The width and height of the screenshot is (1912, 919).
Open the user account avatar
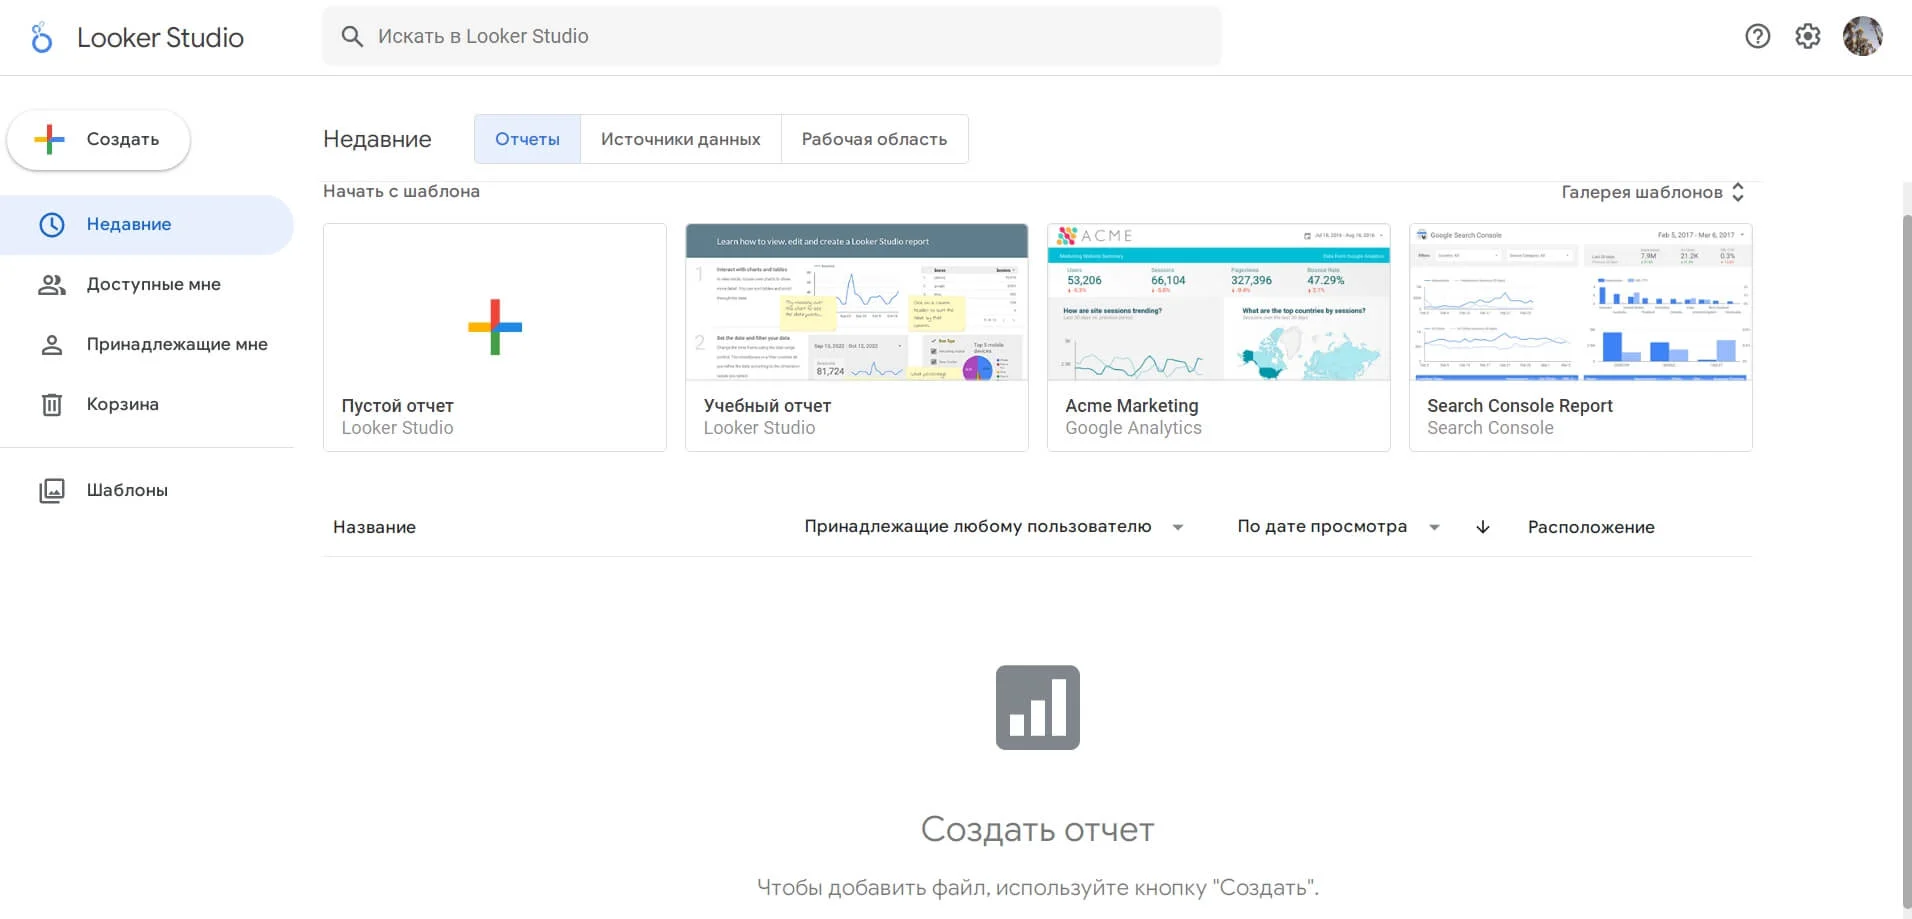coord(1862,37)
